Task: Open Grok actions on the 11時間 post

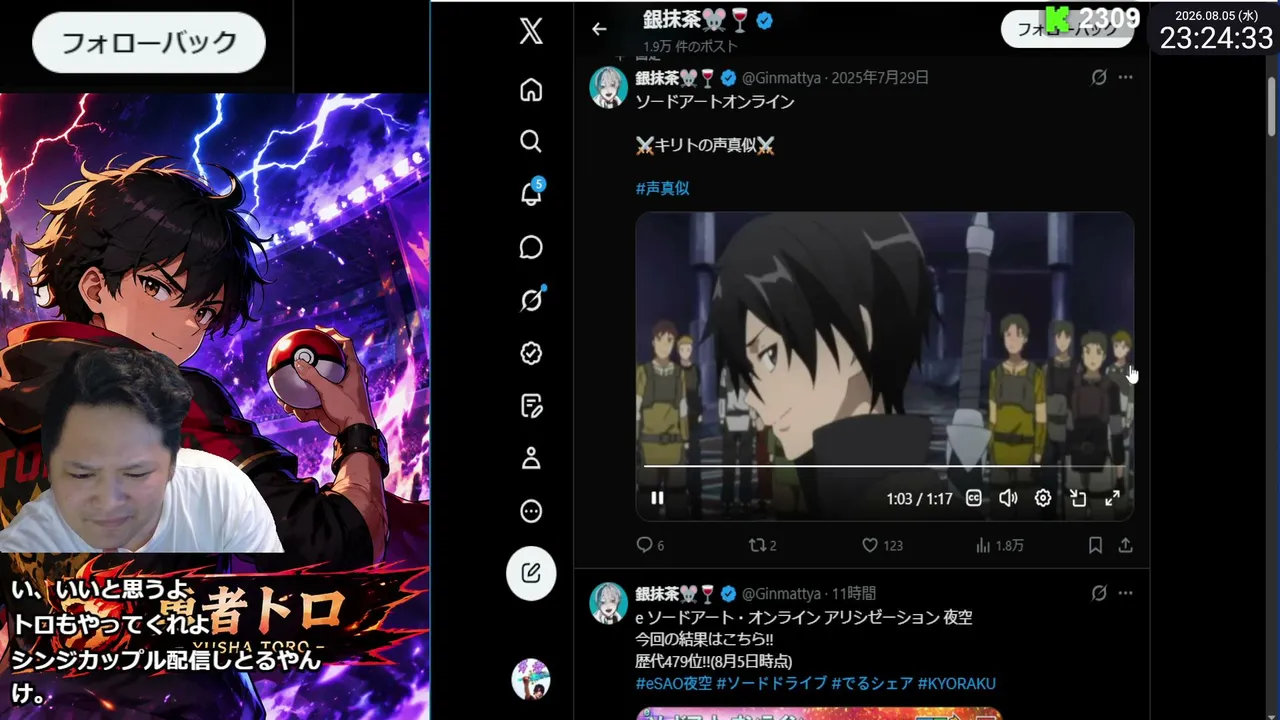Action: (1099, 593)
